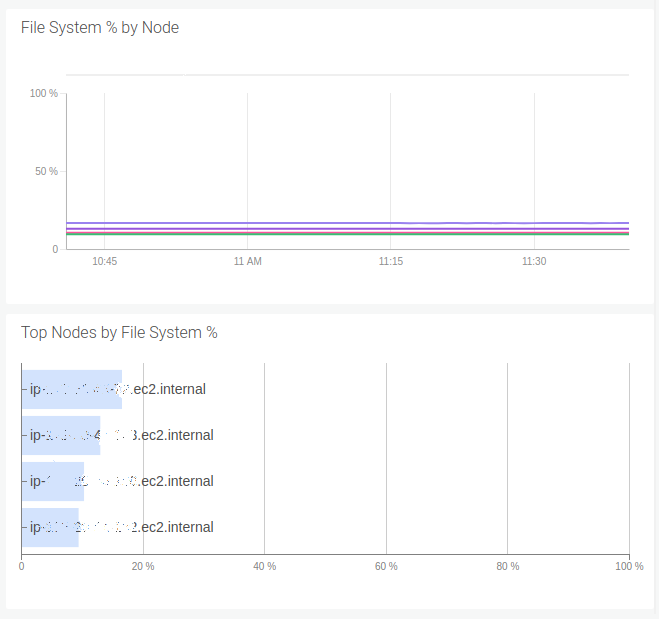Click the 11:30 time axis label
This screenshot has width=659, height=619.
coord(534,261)
